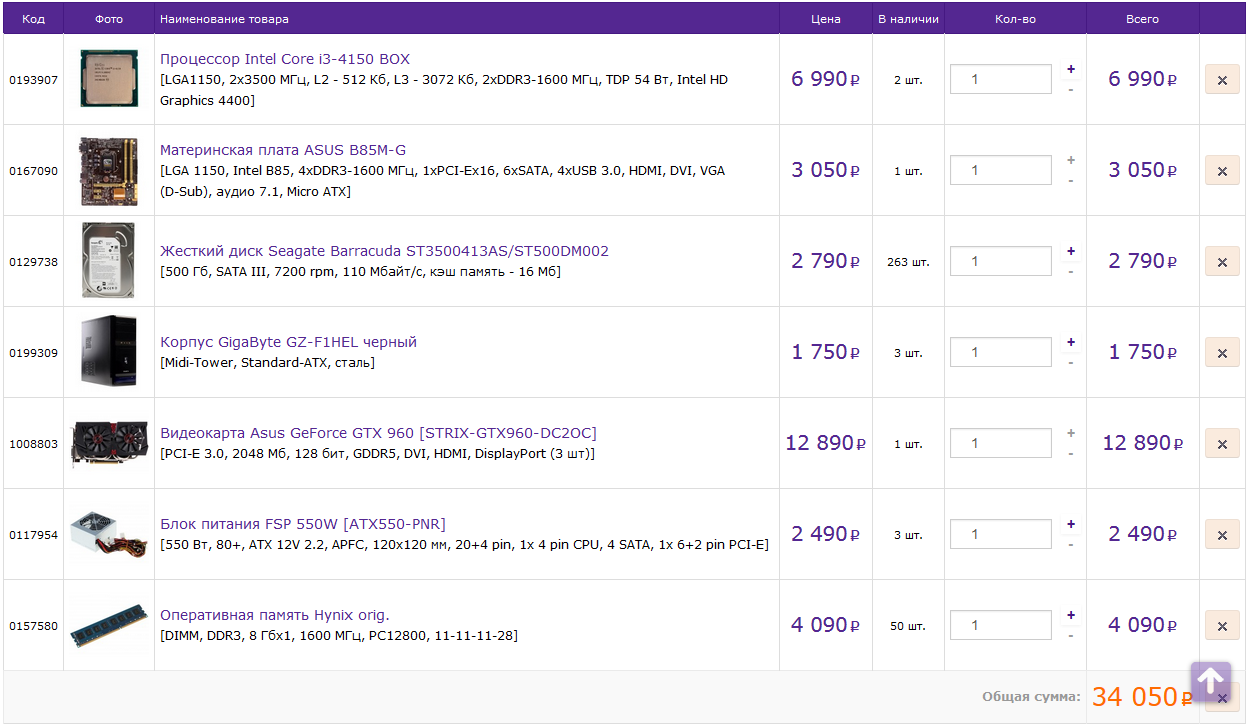The width and height of the screenshot is (1251, 727).
Task: Increase quantity of FSP 550W power supply
Action: [1071, 524]
